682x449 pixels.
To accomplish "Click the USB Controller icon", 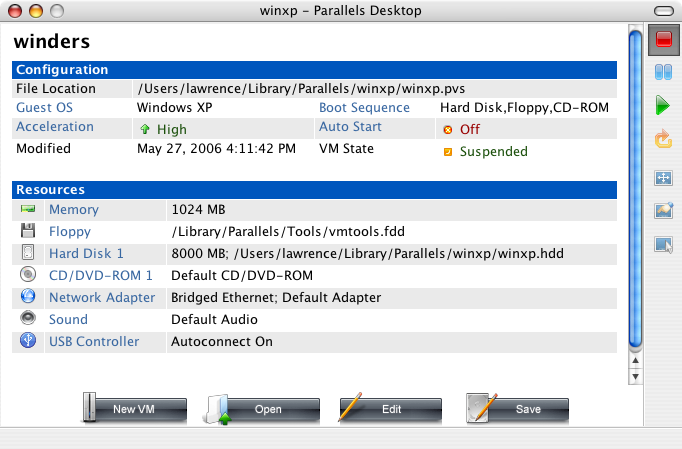I will (28, 340).
